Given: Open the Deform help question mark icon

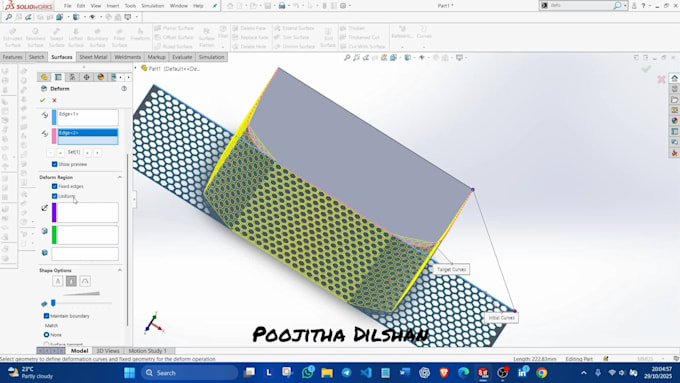Looking at the screenshot, I should [x=124, y=88].
